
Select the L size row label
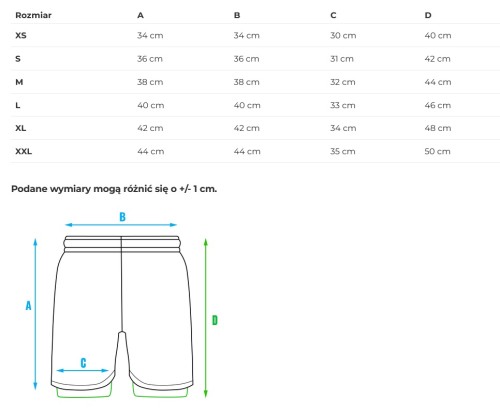click(x=18, y=105)
